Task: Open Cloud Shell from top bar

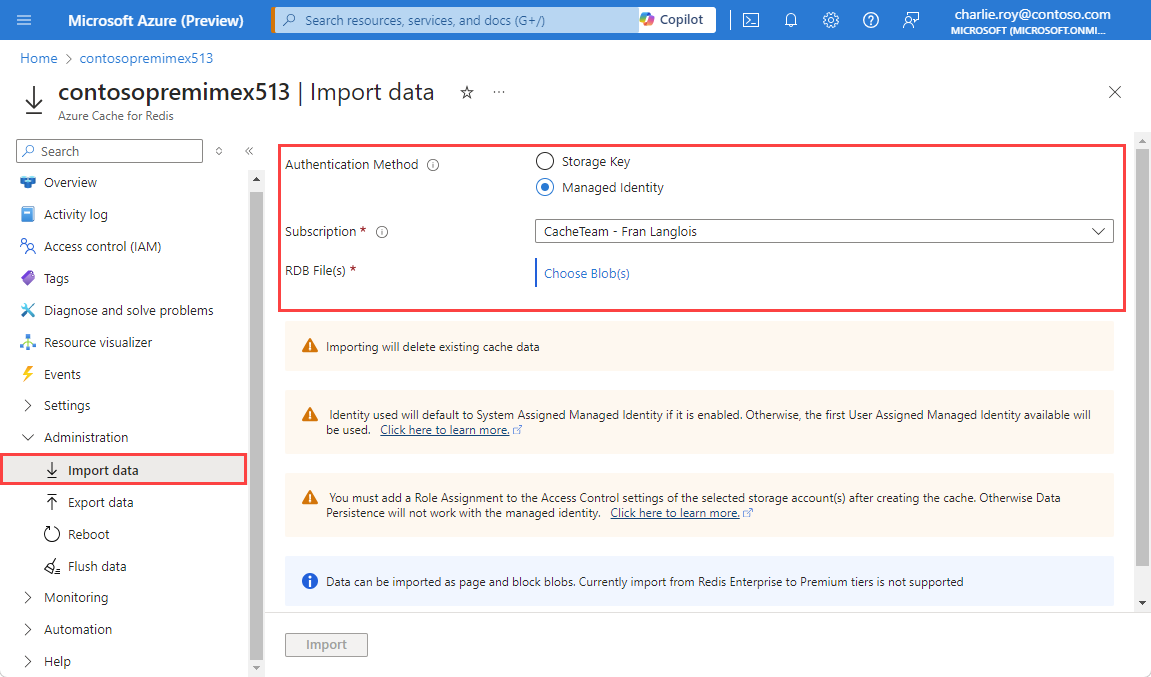Action: coord(751,20)
